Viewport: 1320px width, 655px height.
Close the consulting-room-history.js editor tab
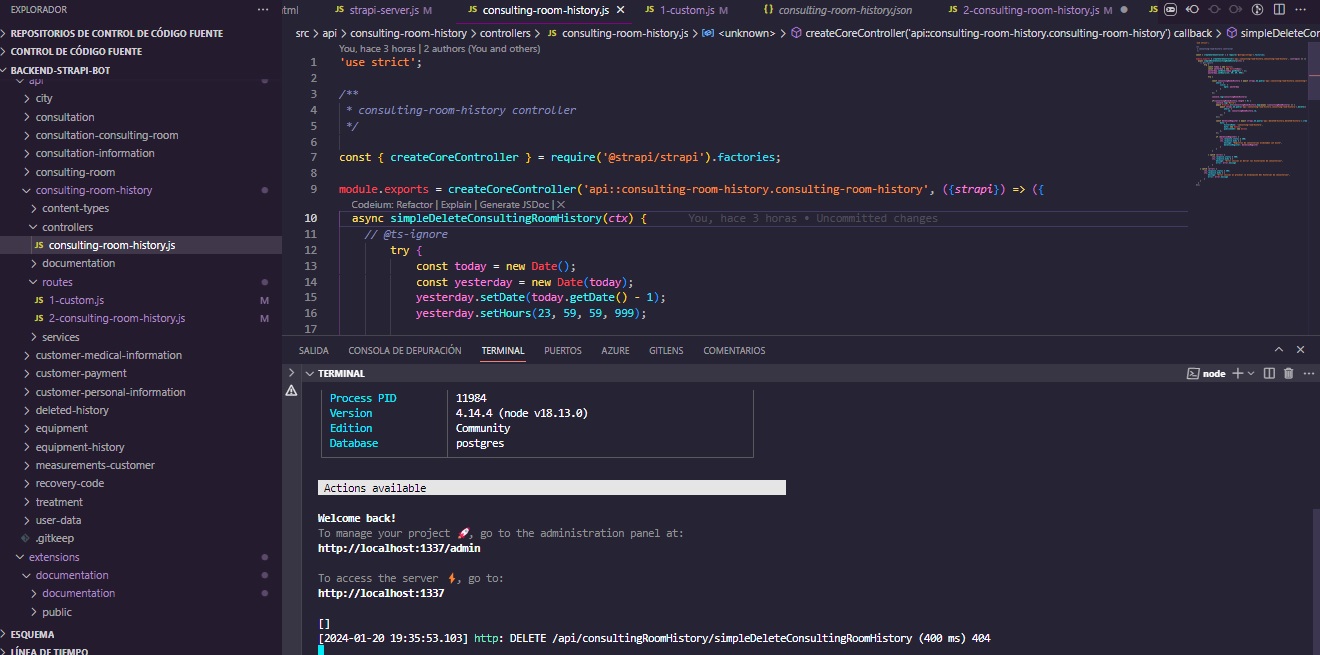620,10
